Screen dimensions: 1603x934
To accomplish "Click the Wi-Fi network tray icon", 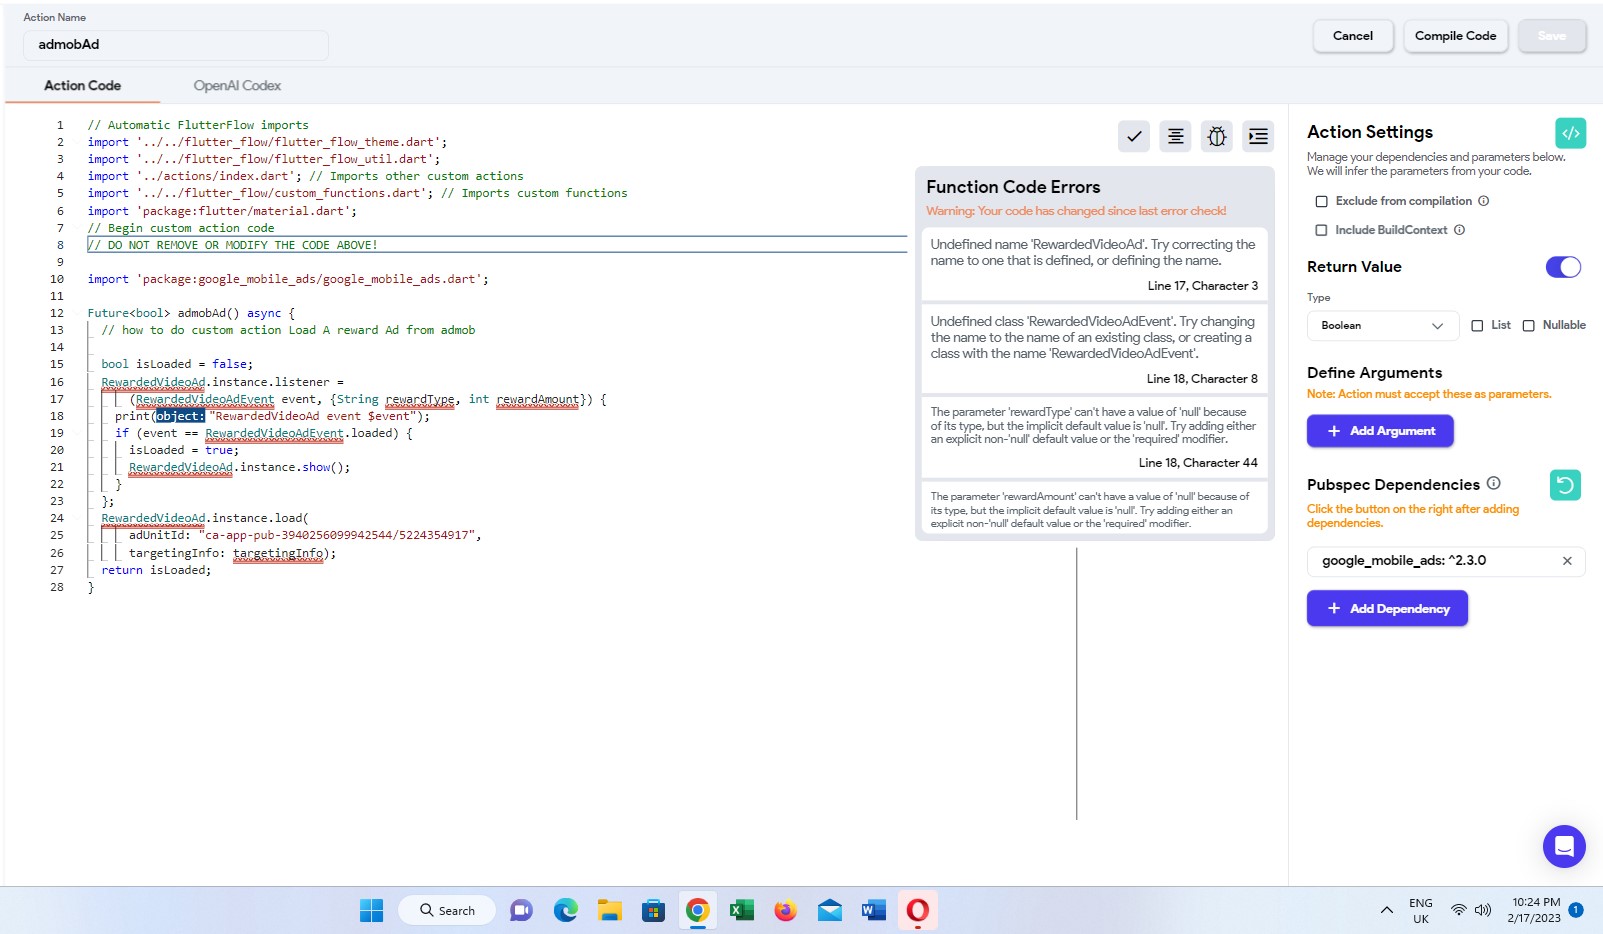I will [x=1459, y=910].
